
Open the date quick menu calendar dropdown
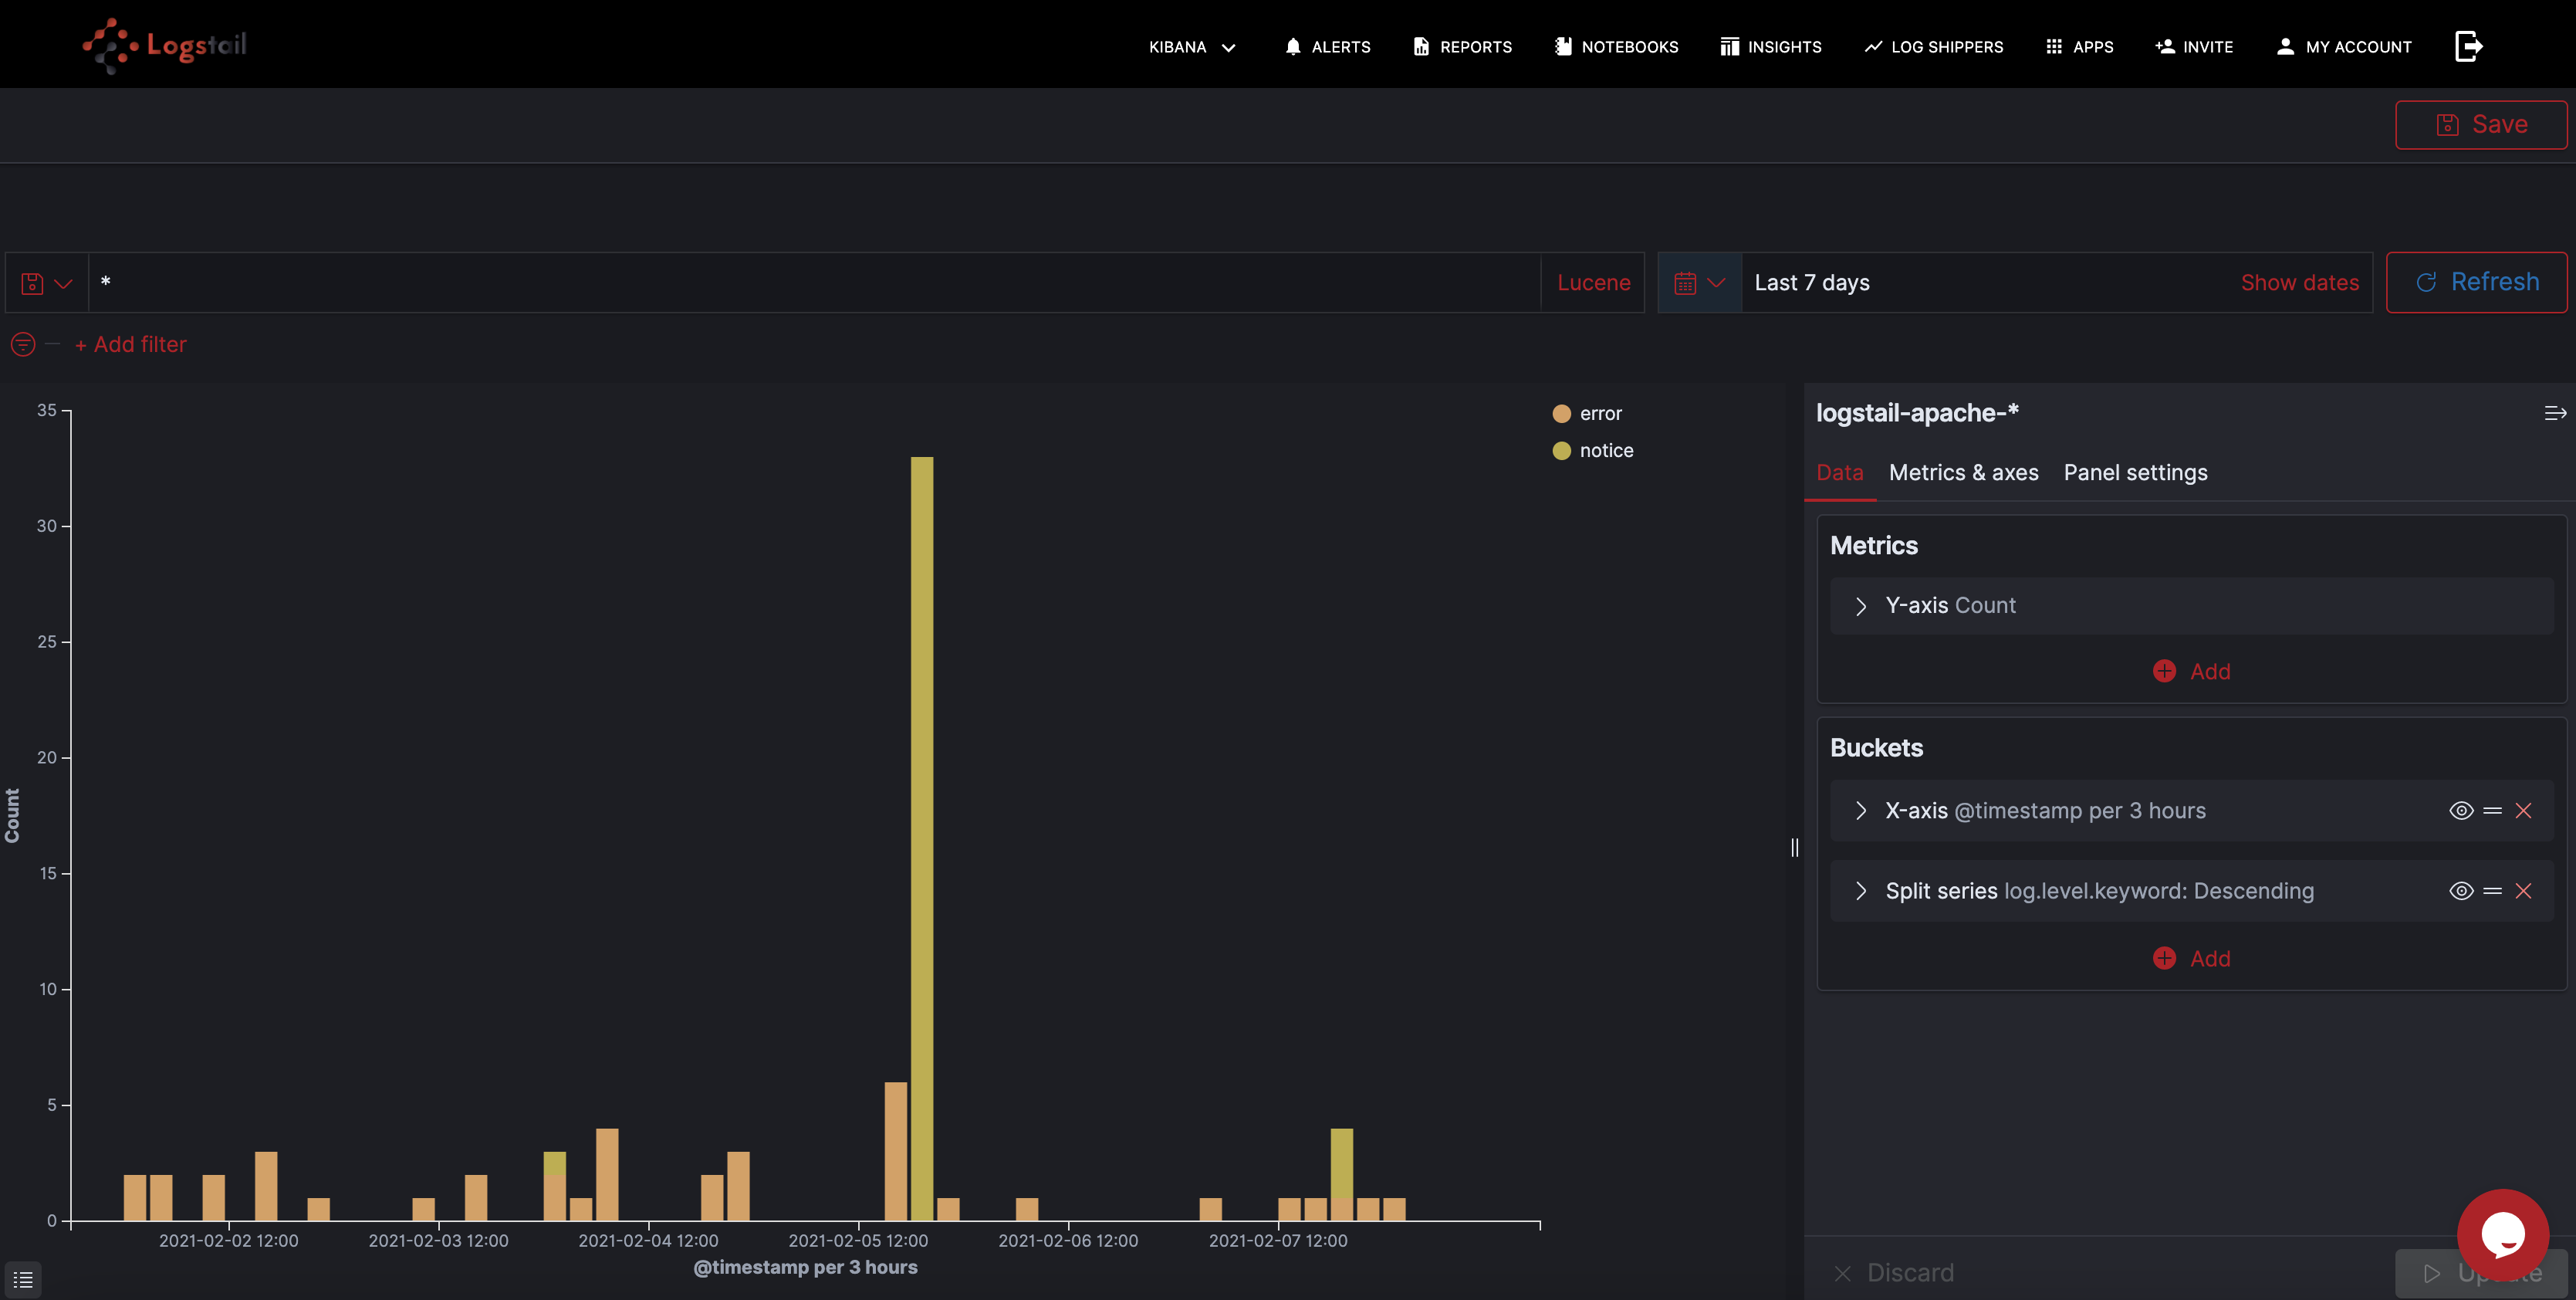tap(1699, 283)
